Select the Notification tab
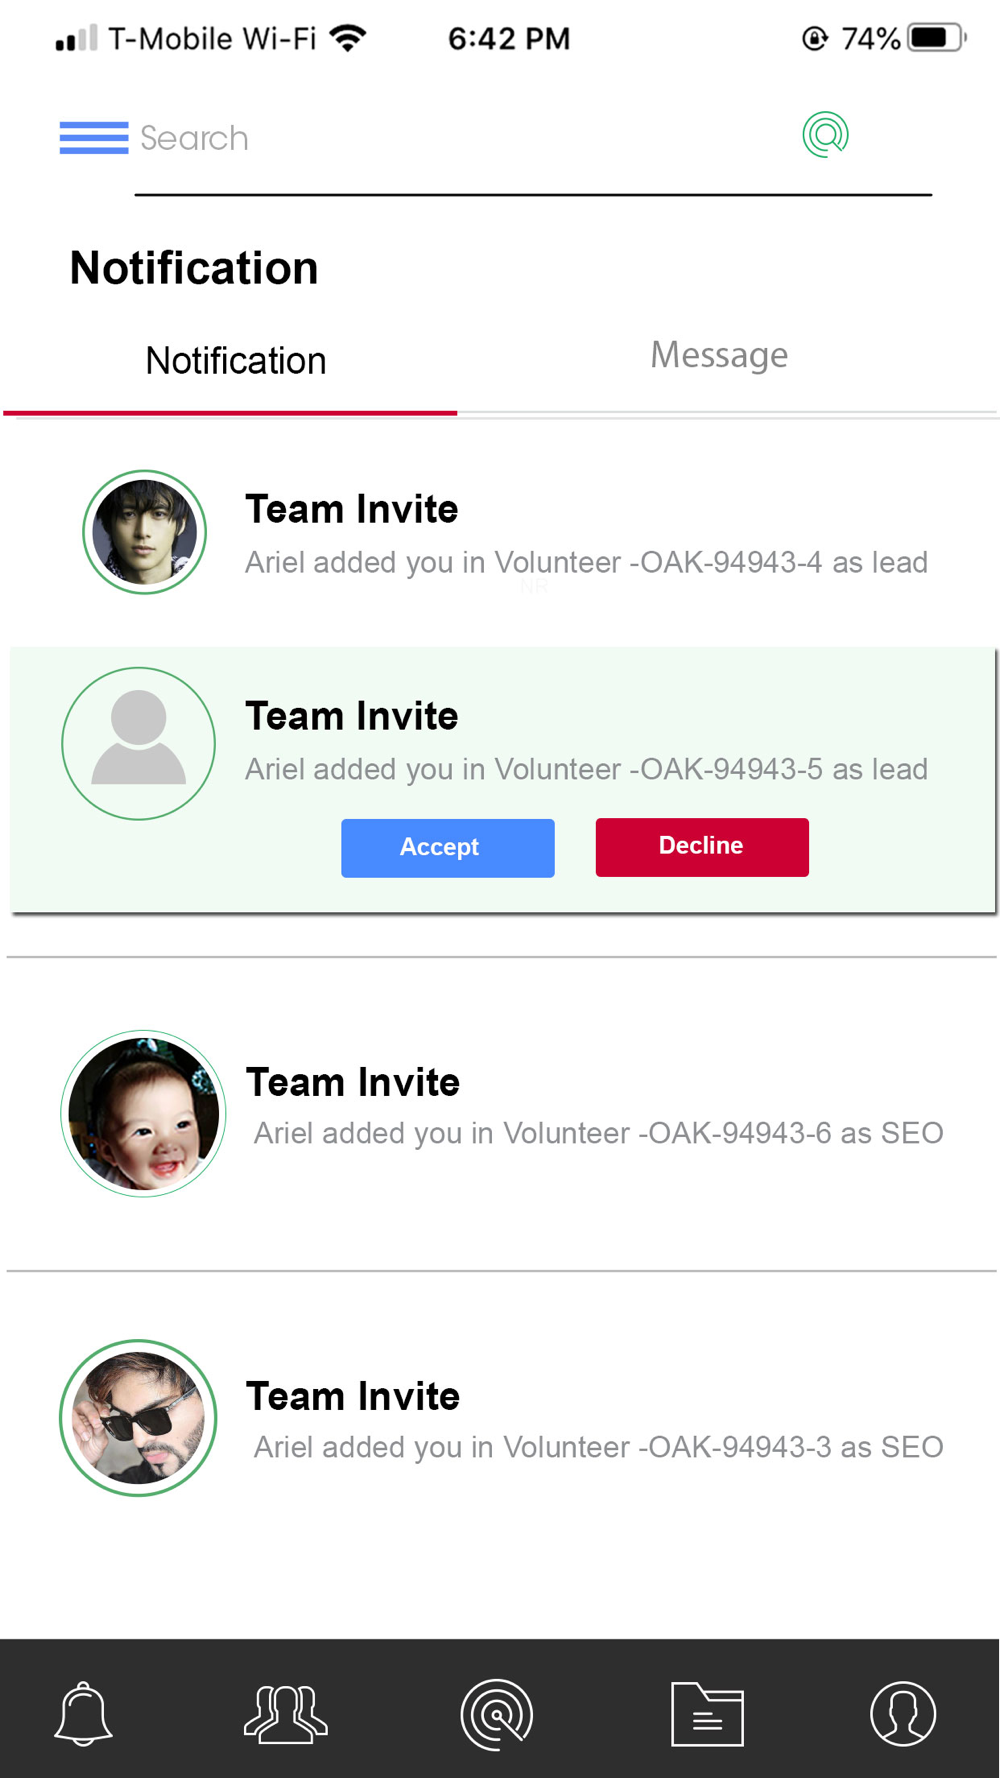 pyautogui.click(x=236, y=361)
